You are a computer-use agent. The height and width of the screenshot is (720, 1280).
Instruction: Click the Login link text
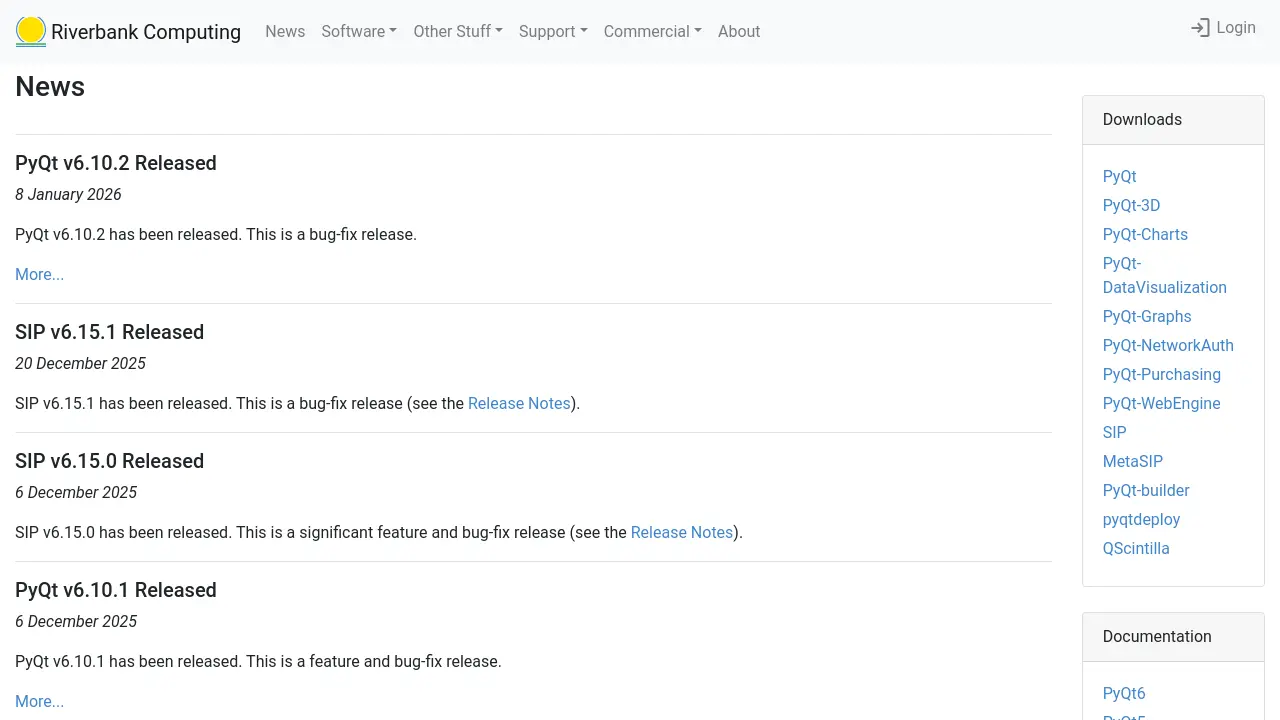(1236, 28)
